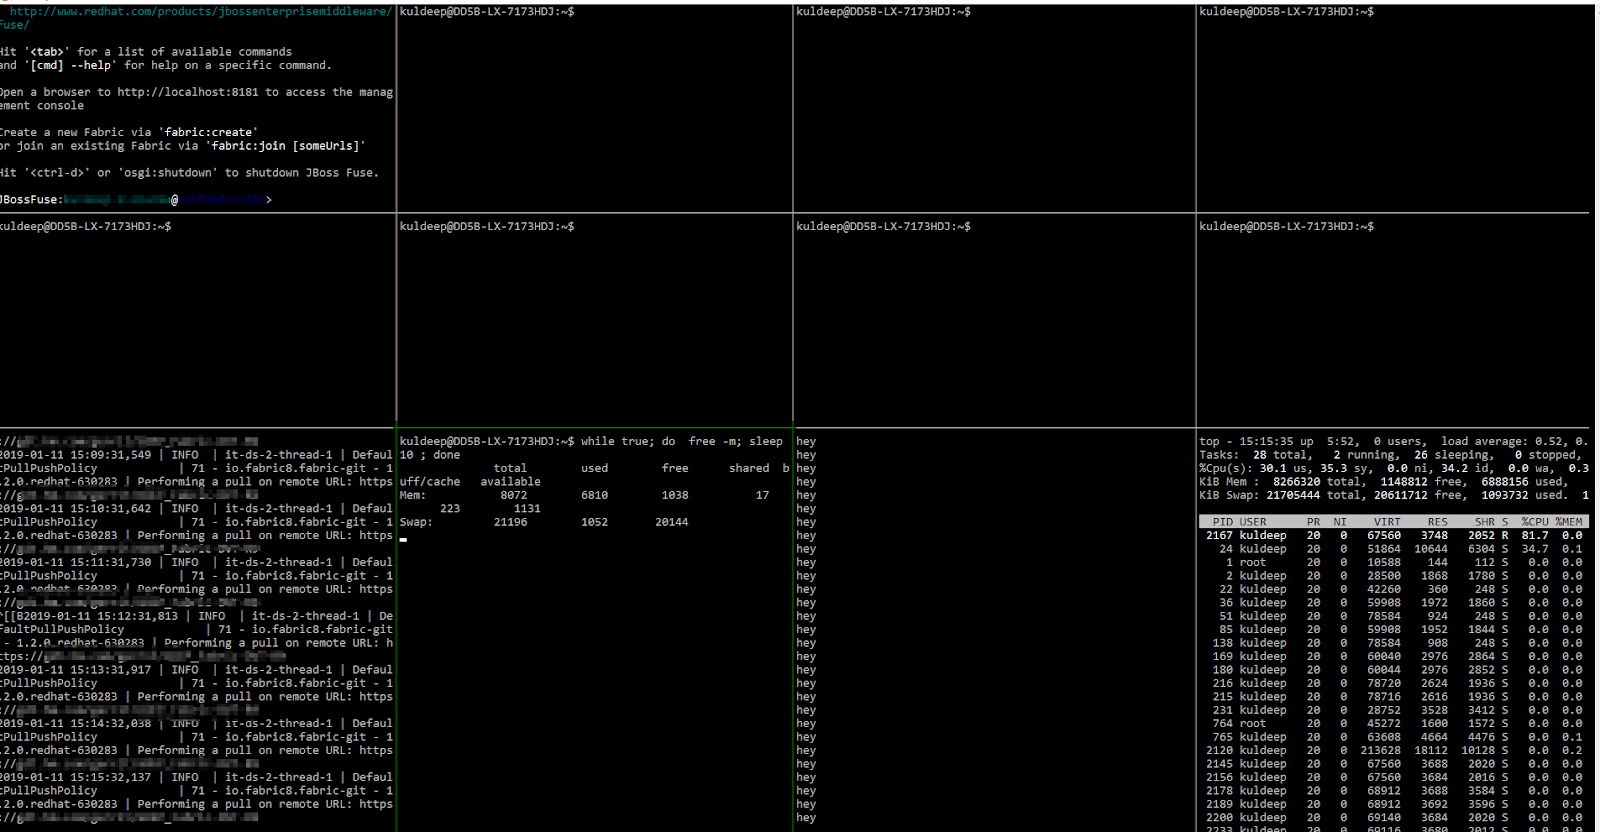Click the log timestamp 15:09:31,549
This screenshot has height=832, width=1600.
[110, 455]
